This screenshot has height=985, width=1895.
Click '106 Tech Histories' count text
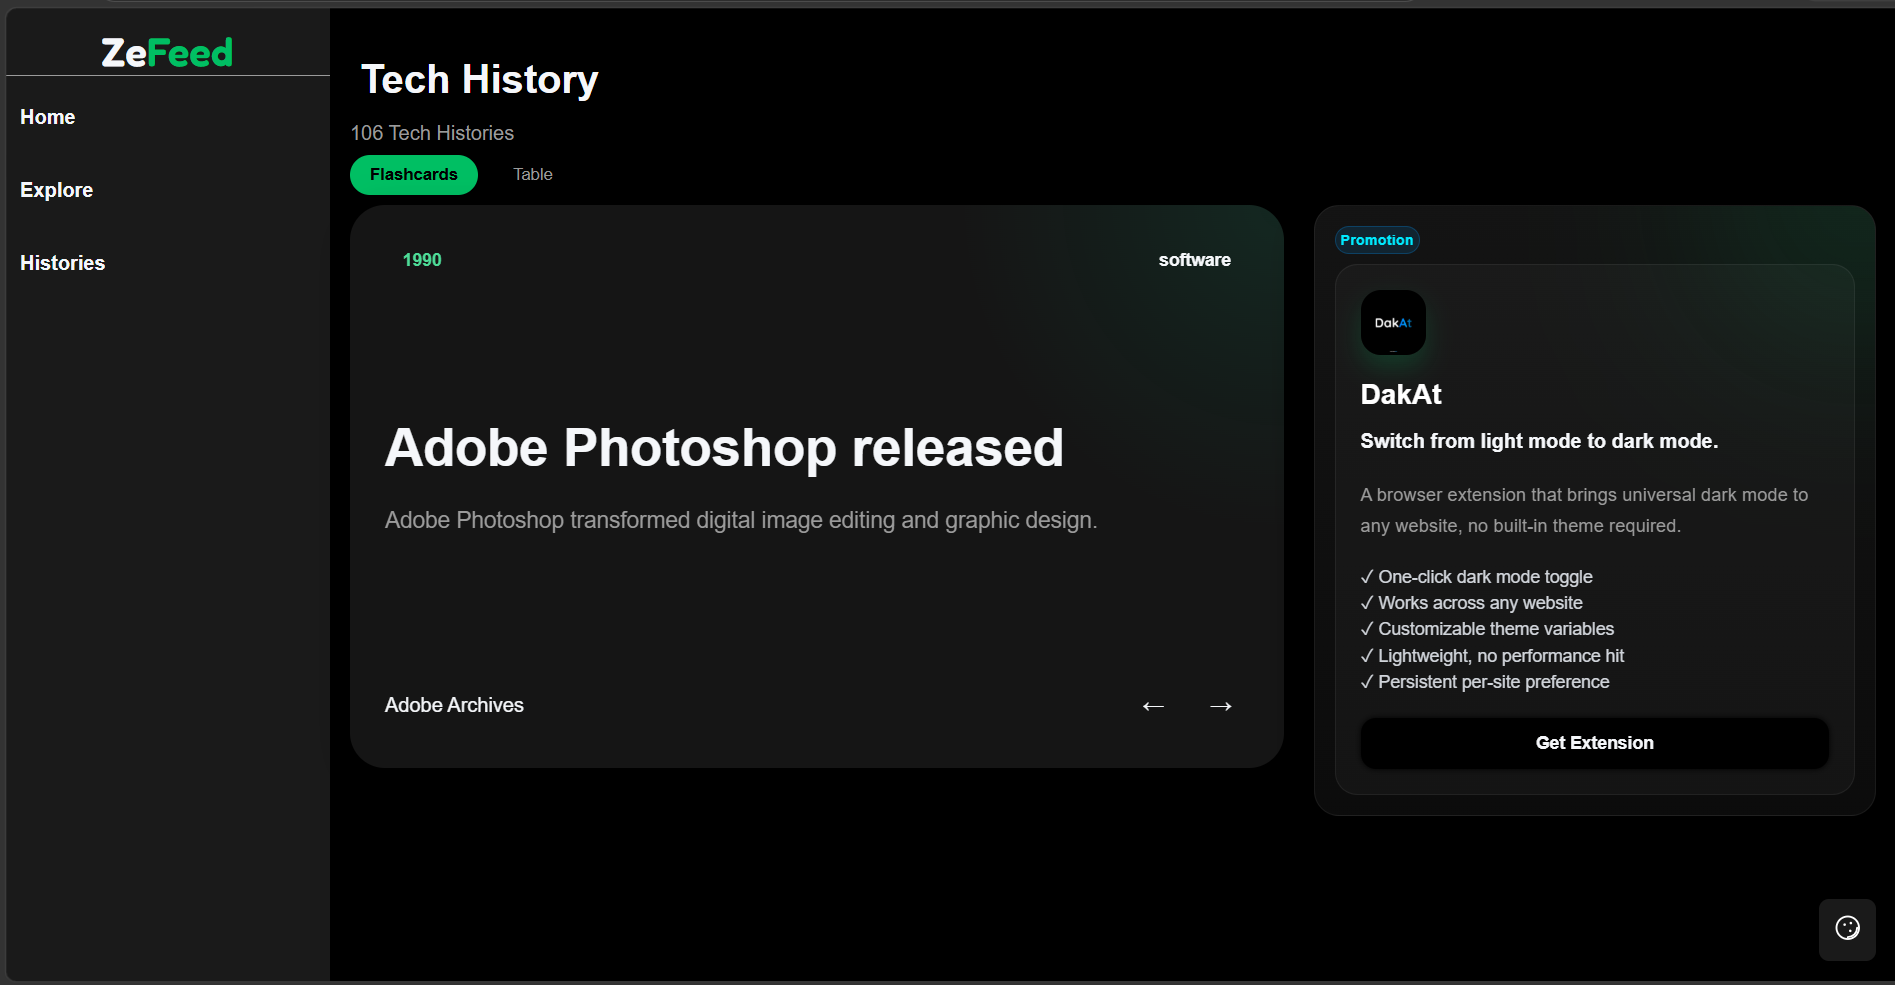(432, 133)
